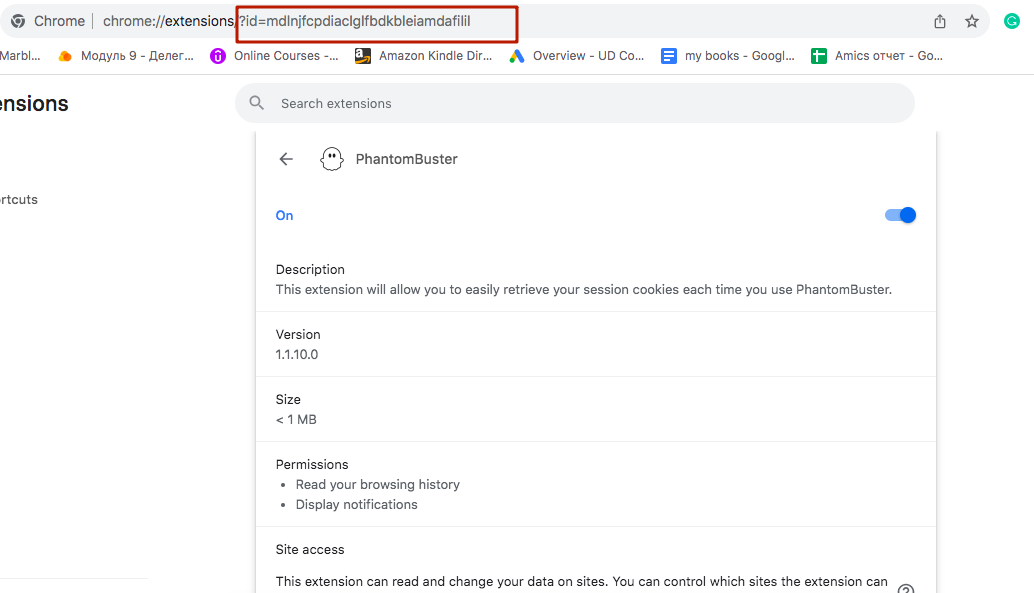Viewport: 1034px width, 593px height.
Task: Click the version number 1.1.10.0
Action: point(297,354)
